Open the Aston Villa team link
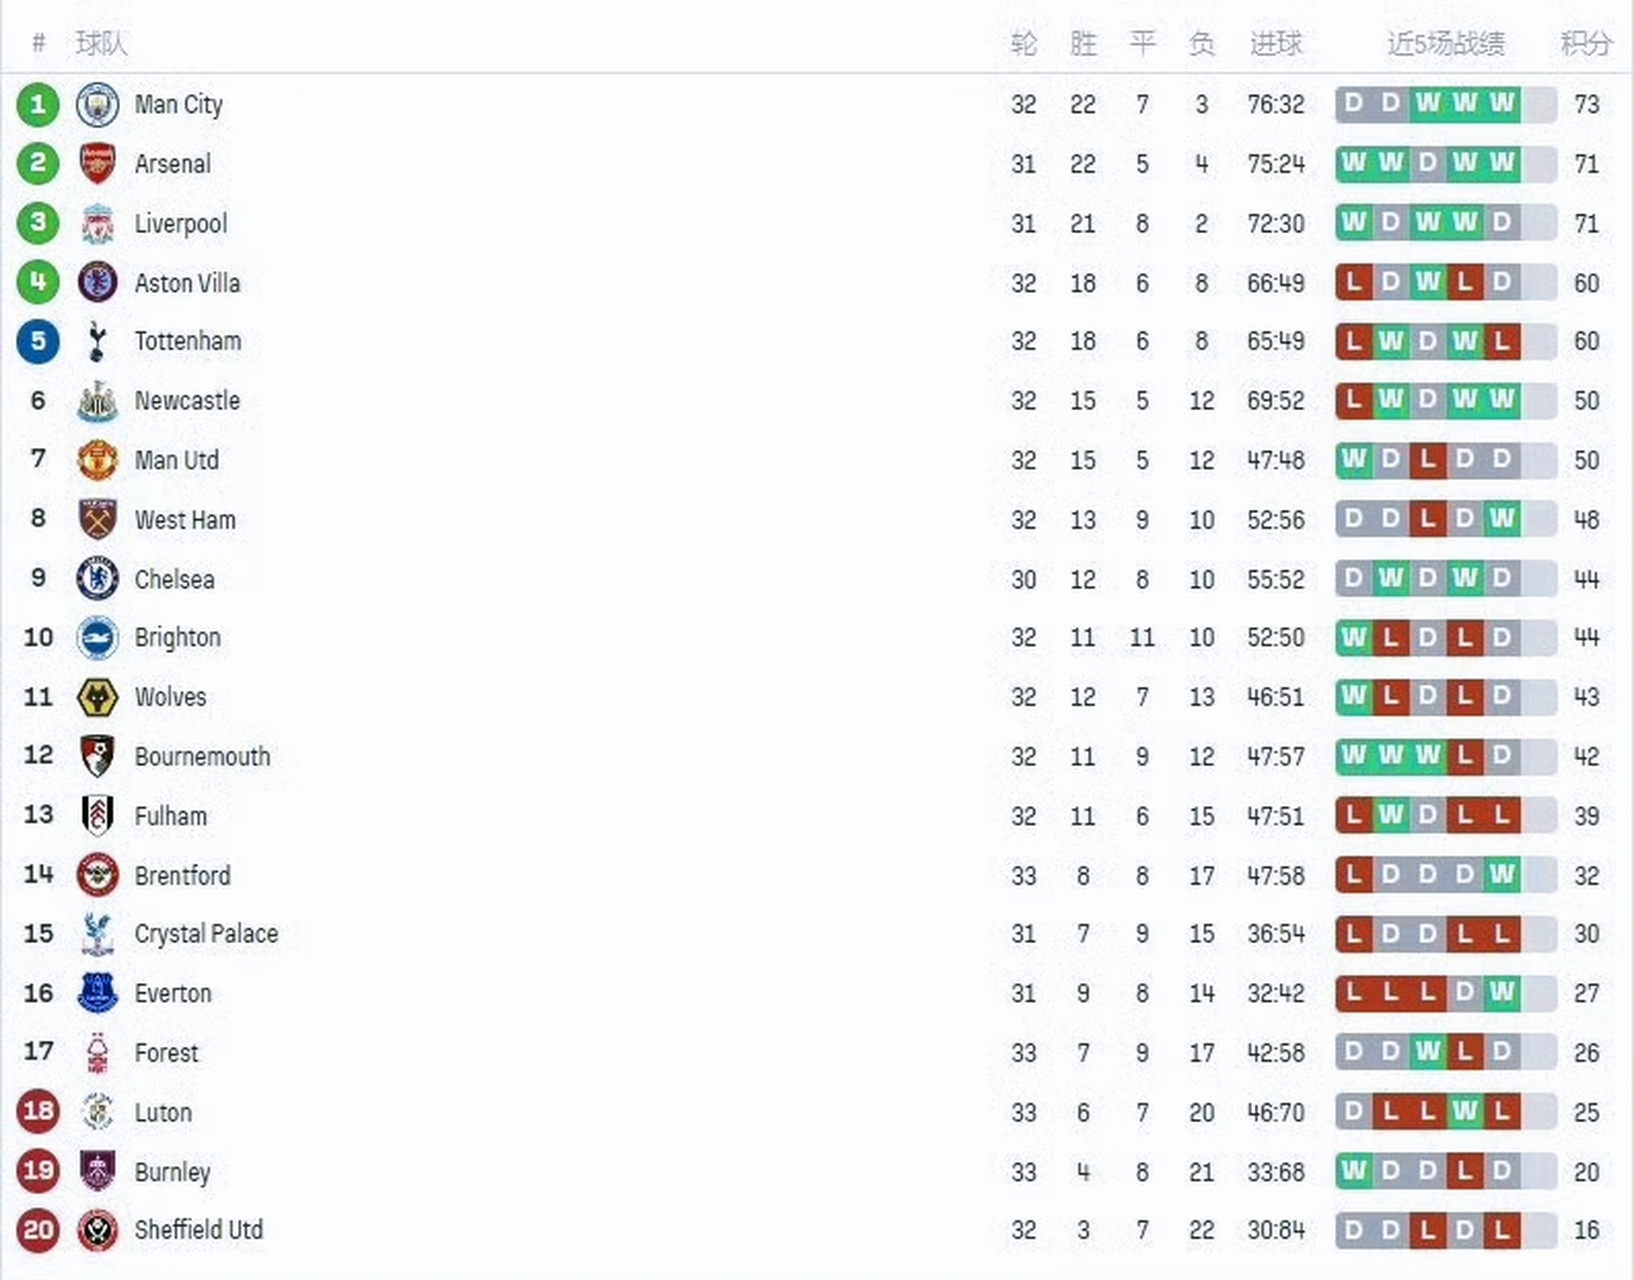 coord(187,283)
